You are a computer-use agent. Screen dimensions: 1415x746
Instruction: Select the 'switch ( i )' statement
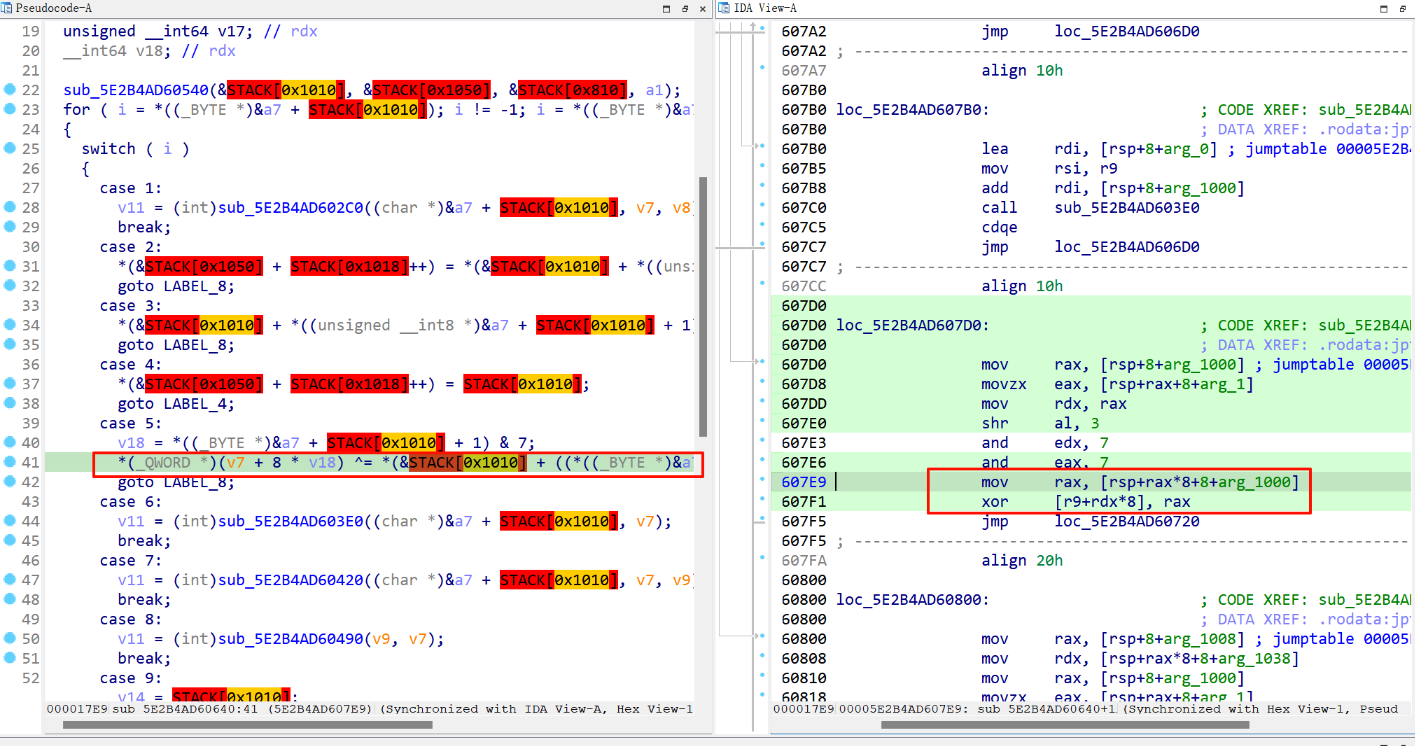tap(136, 149)
